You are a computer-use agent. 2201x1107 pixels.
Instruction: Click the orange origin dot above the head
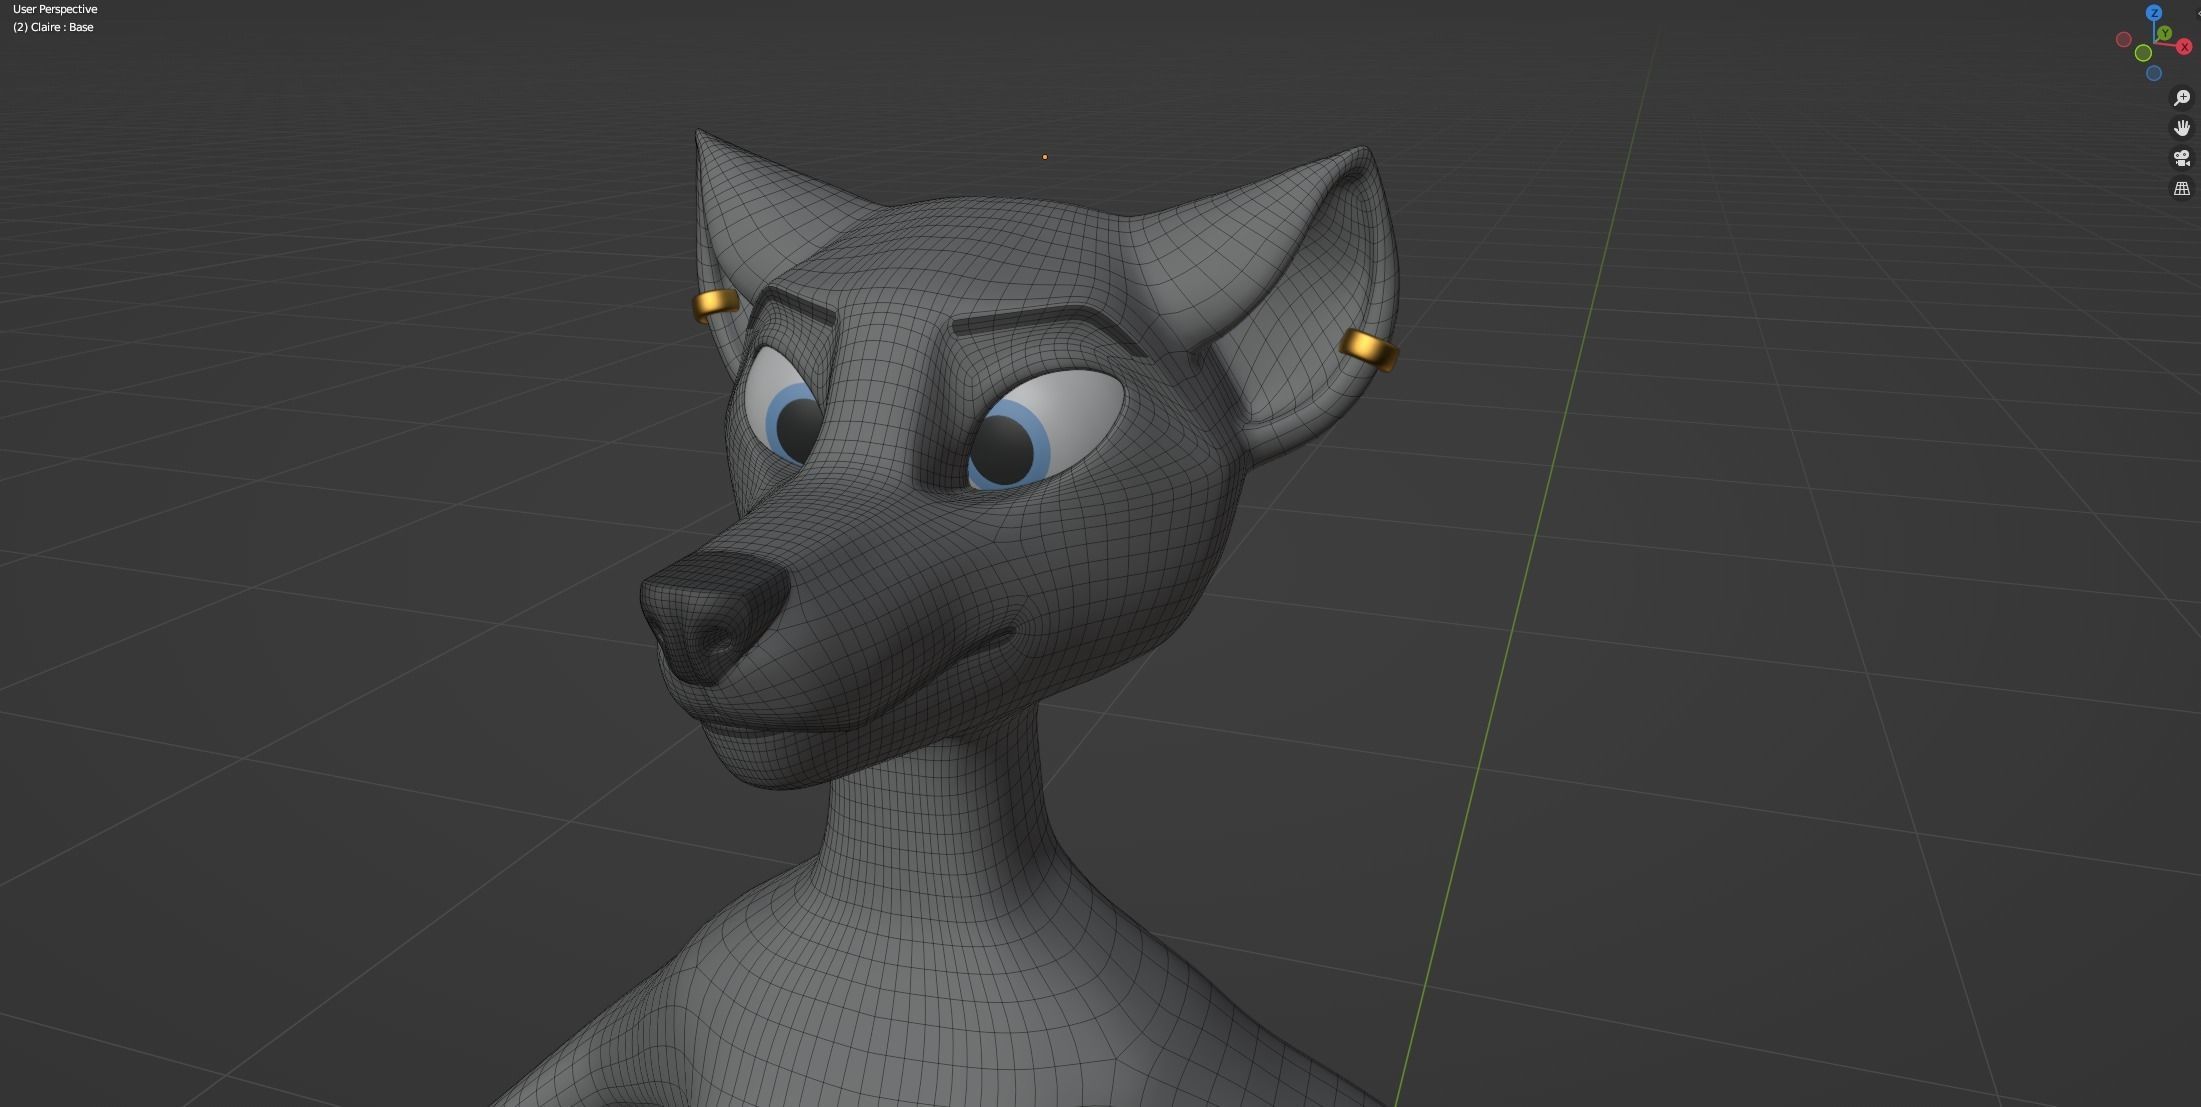(1045, 157)
